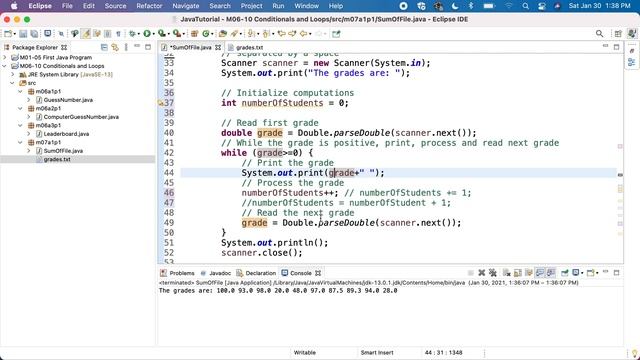Click the Clear Console icon

click(507, 273)
